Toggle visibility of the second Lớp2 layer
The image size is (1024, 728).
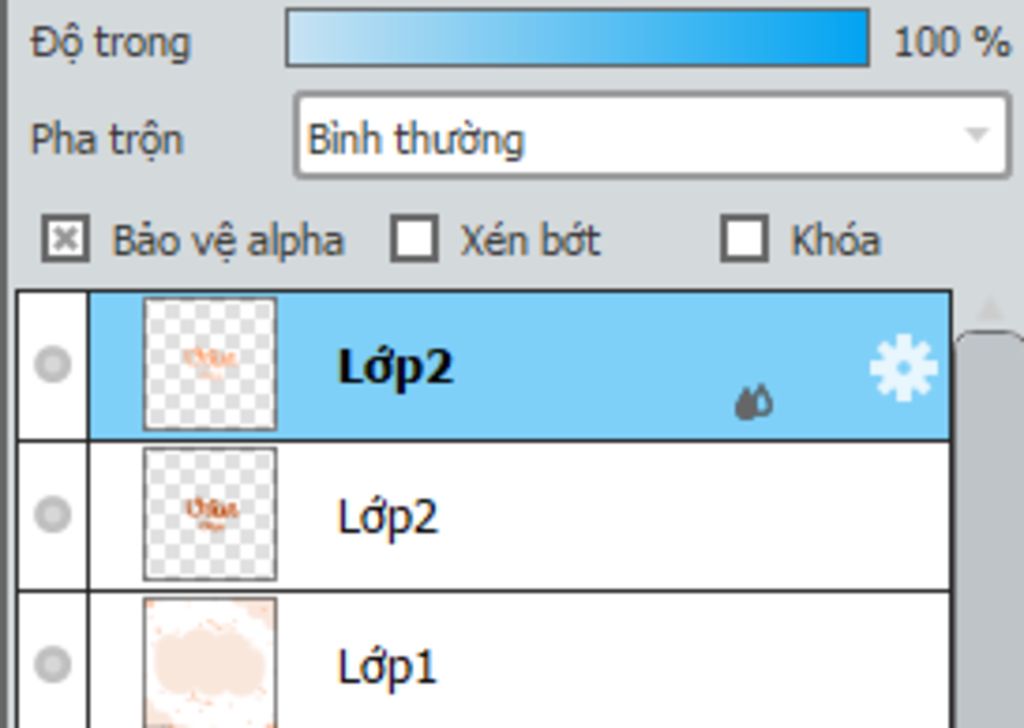coord(52,514)
